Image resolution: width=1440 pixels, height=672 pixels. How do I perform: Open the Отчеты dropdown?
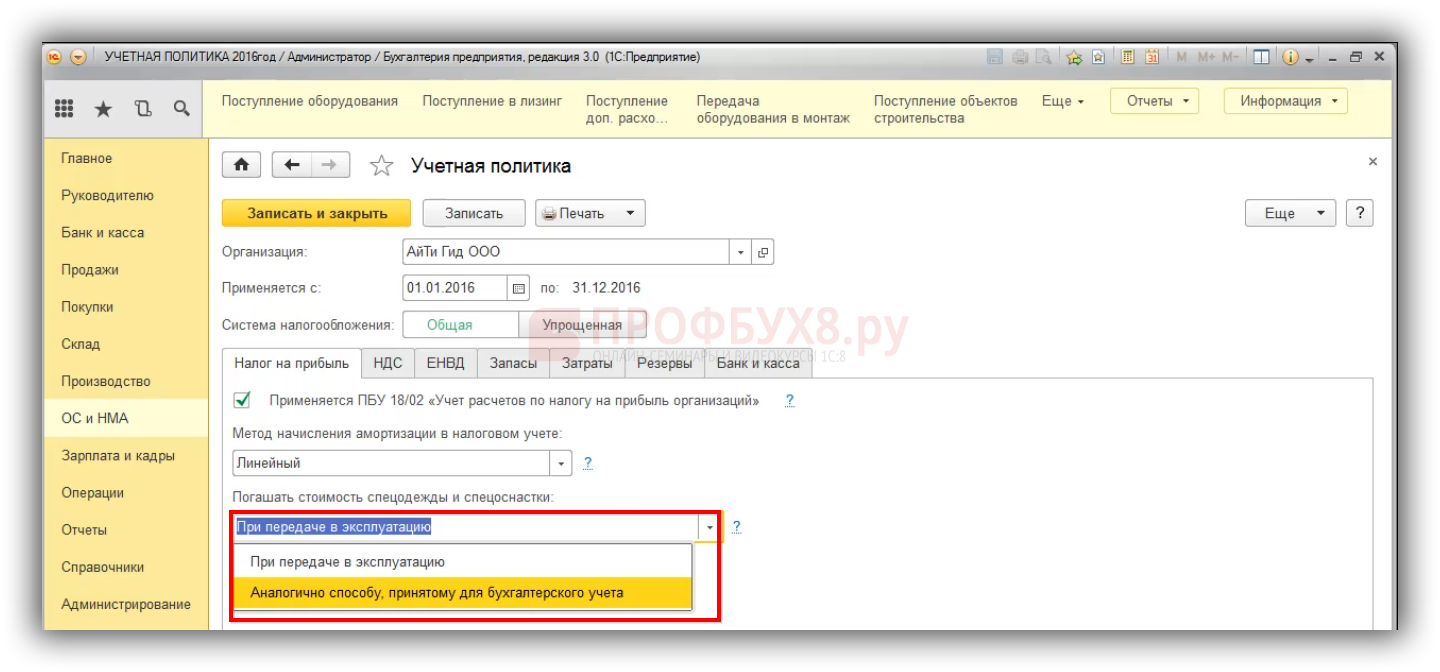point(1155,101)
